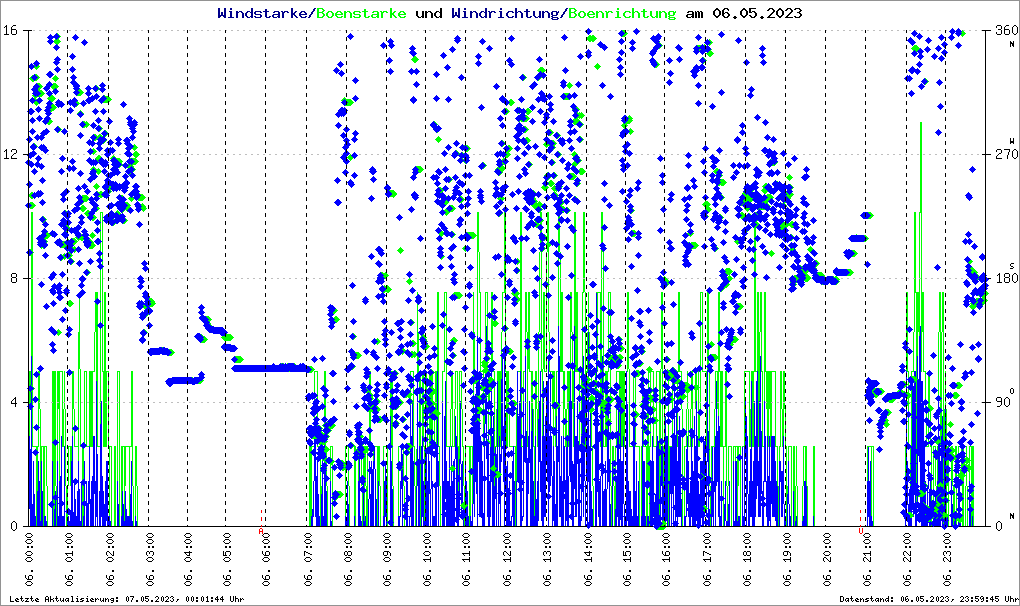Select the 18:00 time label on x-axis
This screenshot has height=606, width=1020.
747,560
